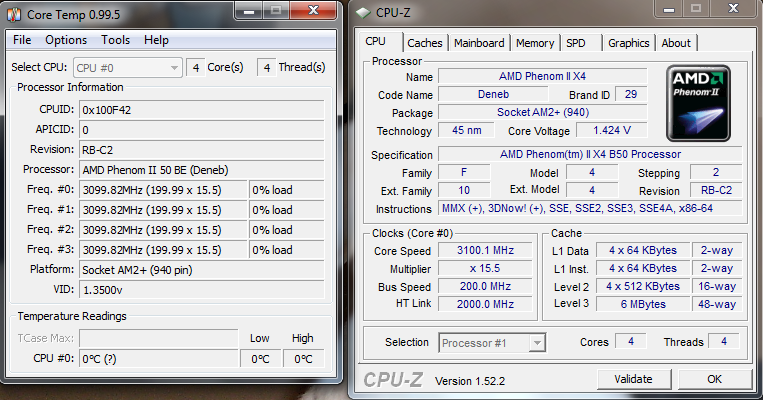Click the Level 3 cache value 6 MBytes
The image size is (763, 400).
coord(643,304)
